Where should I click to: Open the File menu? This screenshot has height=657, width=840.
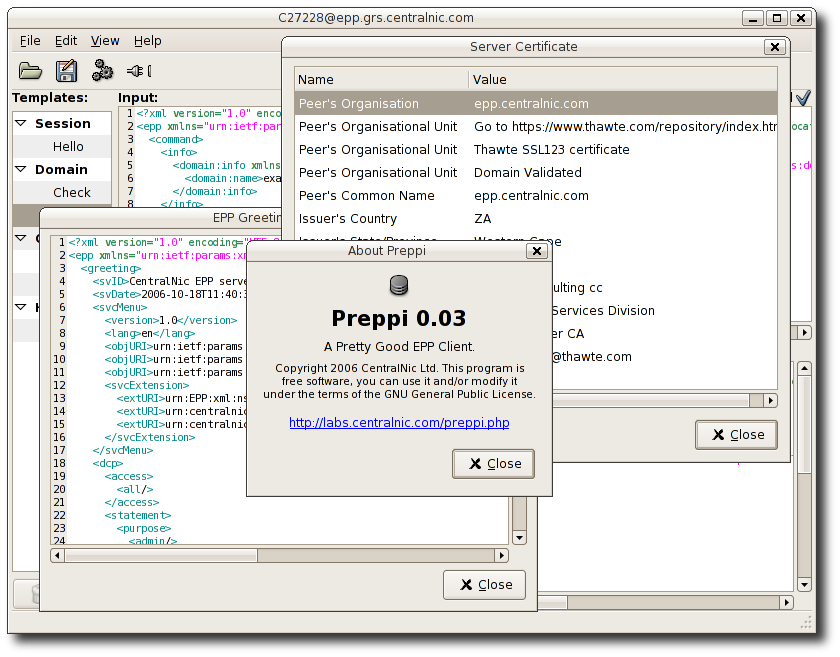tap(30, 41)
